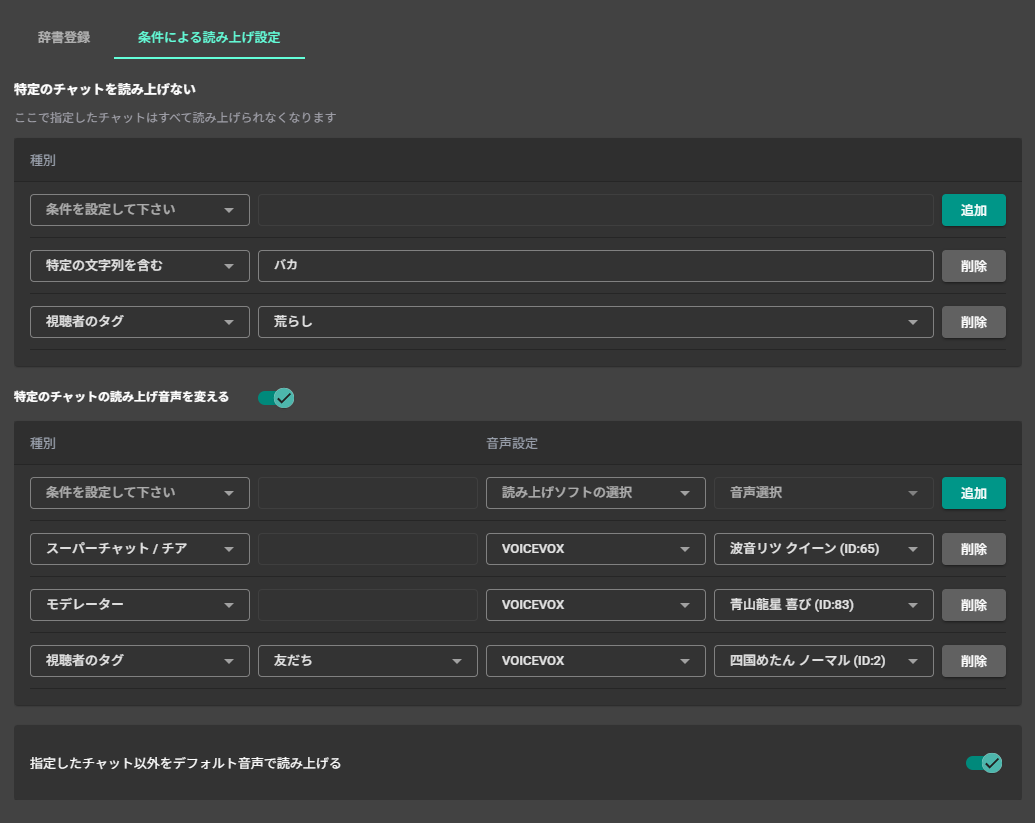Open the 青山龍星 喜び (ID:83) voice dropdown
Viewport: 1035px width, 823px height.
(x=823, y=605)
